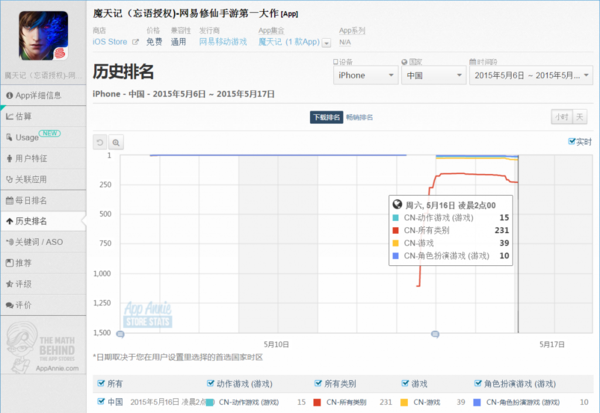Click the magnifier zoom icon
The width and height of the screenshot is (600, 413).
coord(116,143)
